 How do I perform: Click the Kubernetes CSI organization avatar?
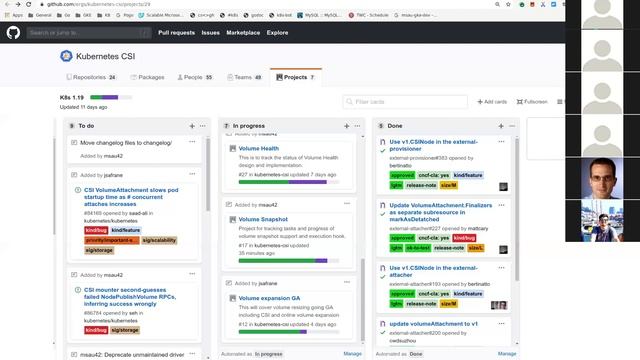point(66,56)
